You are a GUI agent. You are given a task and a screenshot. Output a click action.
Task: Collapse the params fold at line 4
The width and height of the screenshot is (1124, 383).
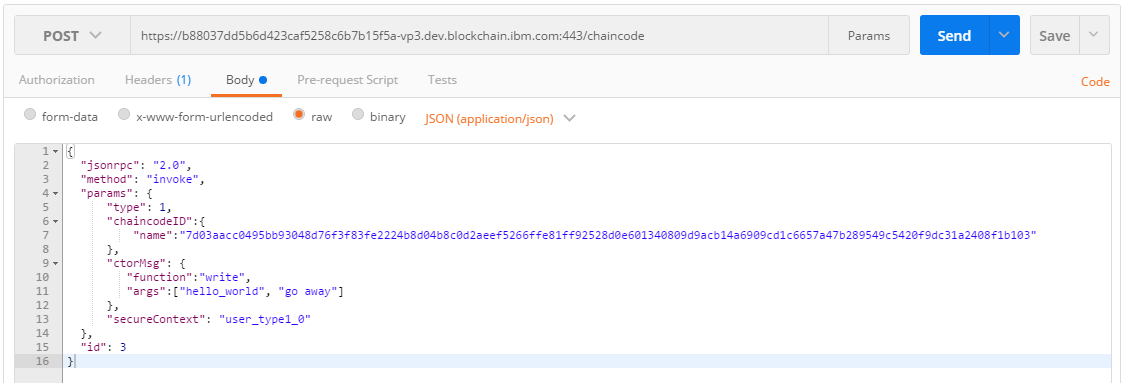[x=56, y=193]
